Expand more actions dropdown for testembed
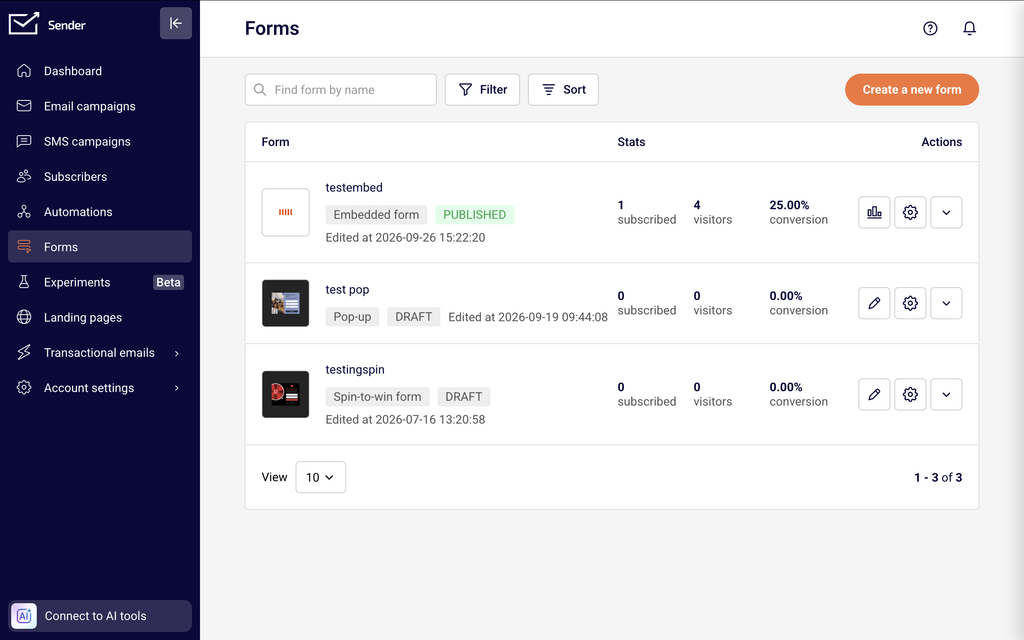 coord(946,212)
